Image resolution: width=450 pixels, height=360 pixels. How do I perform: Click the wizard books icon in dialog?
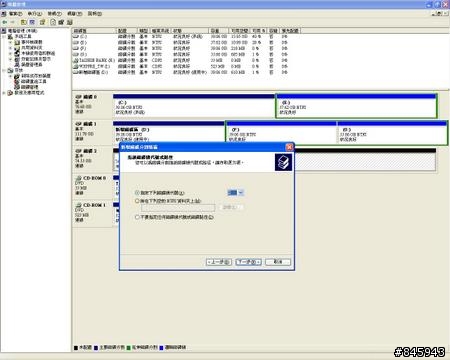pyautogui.click(x=283, y=162)
